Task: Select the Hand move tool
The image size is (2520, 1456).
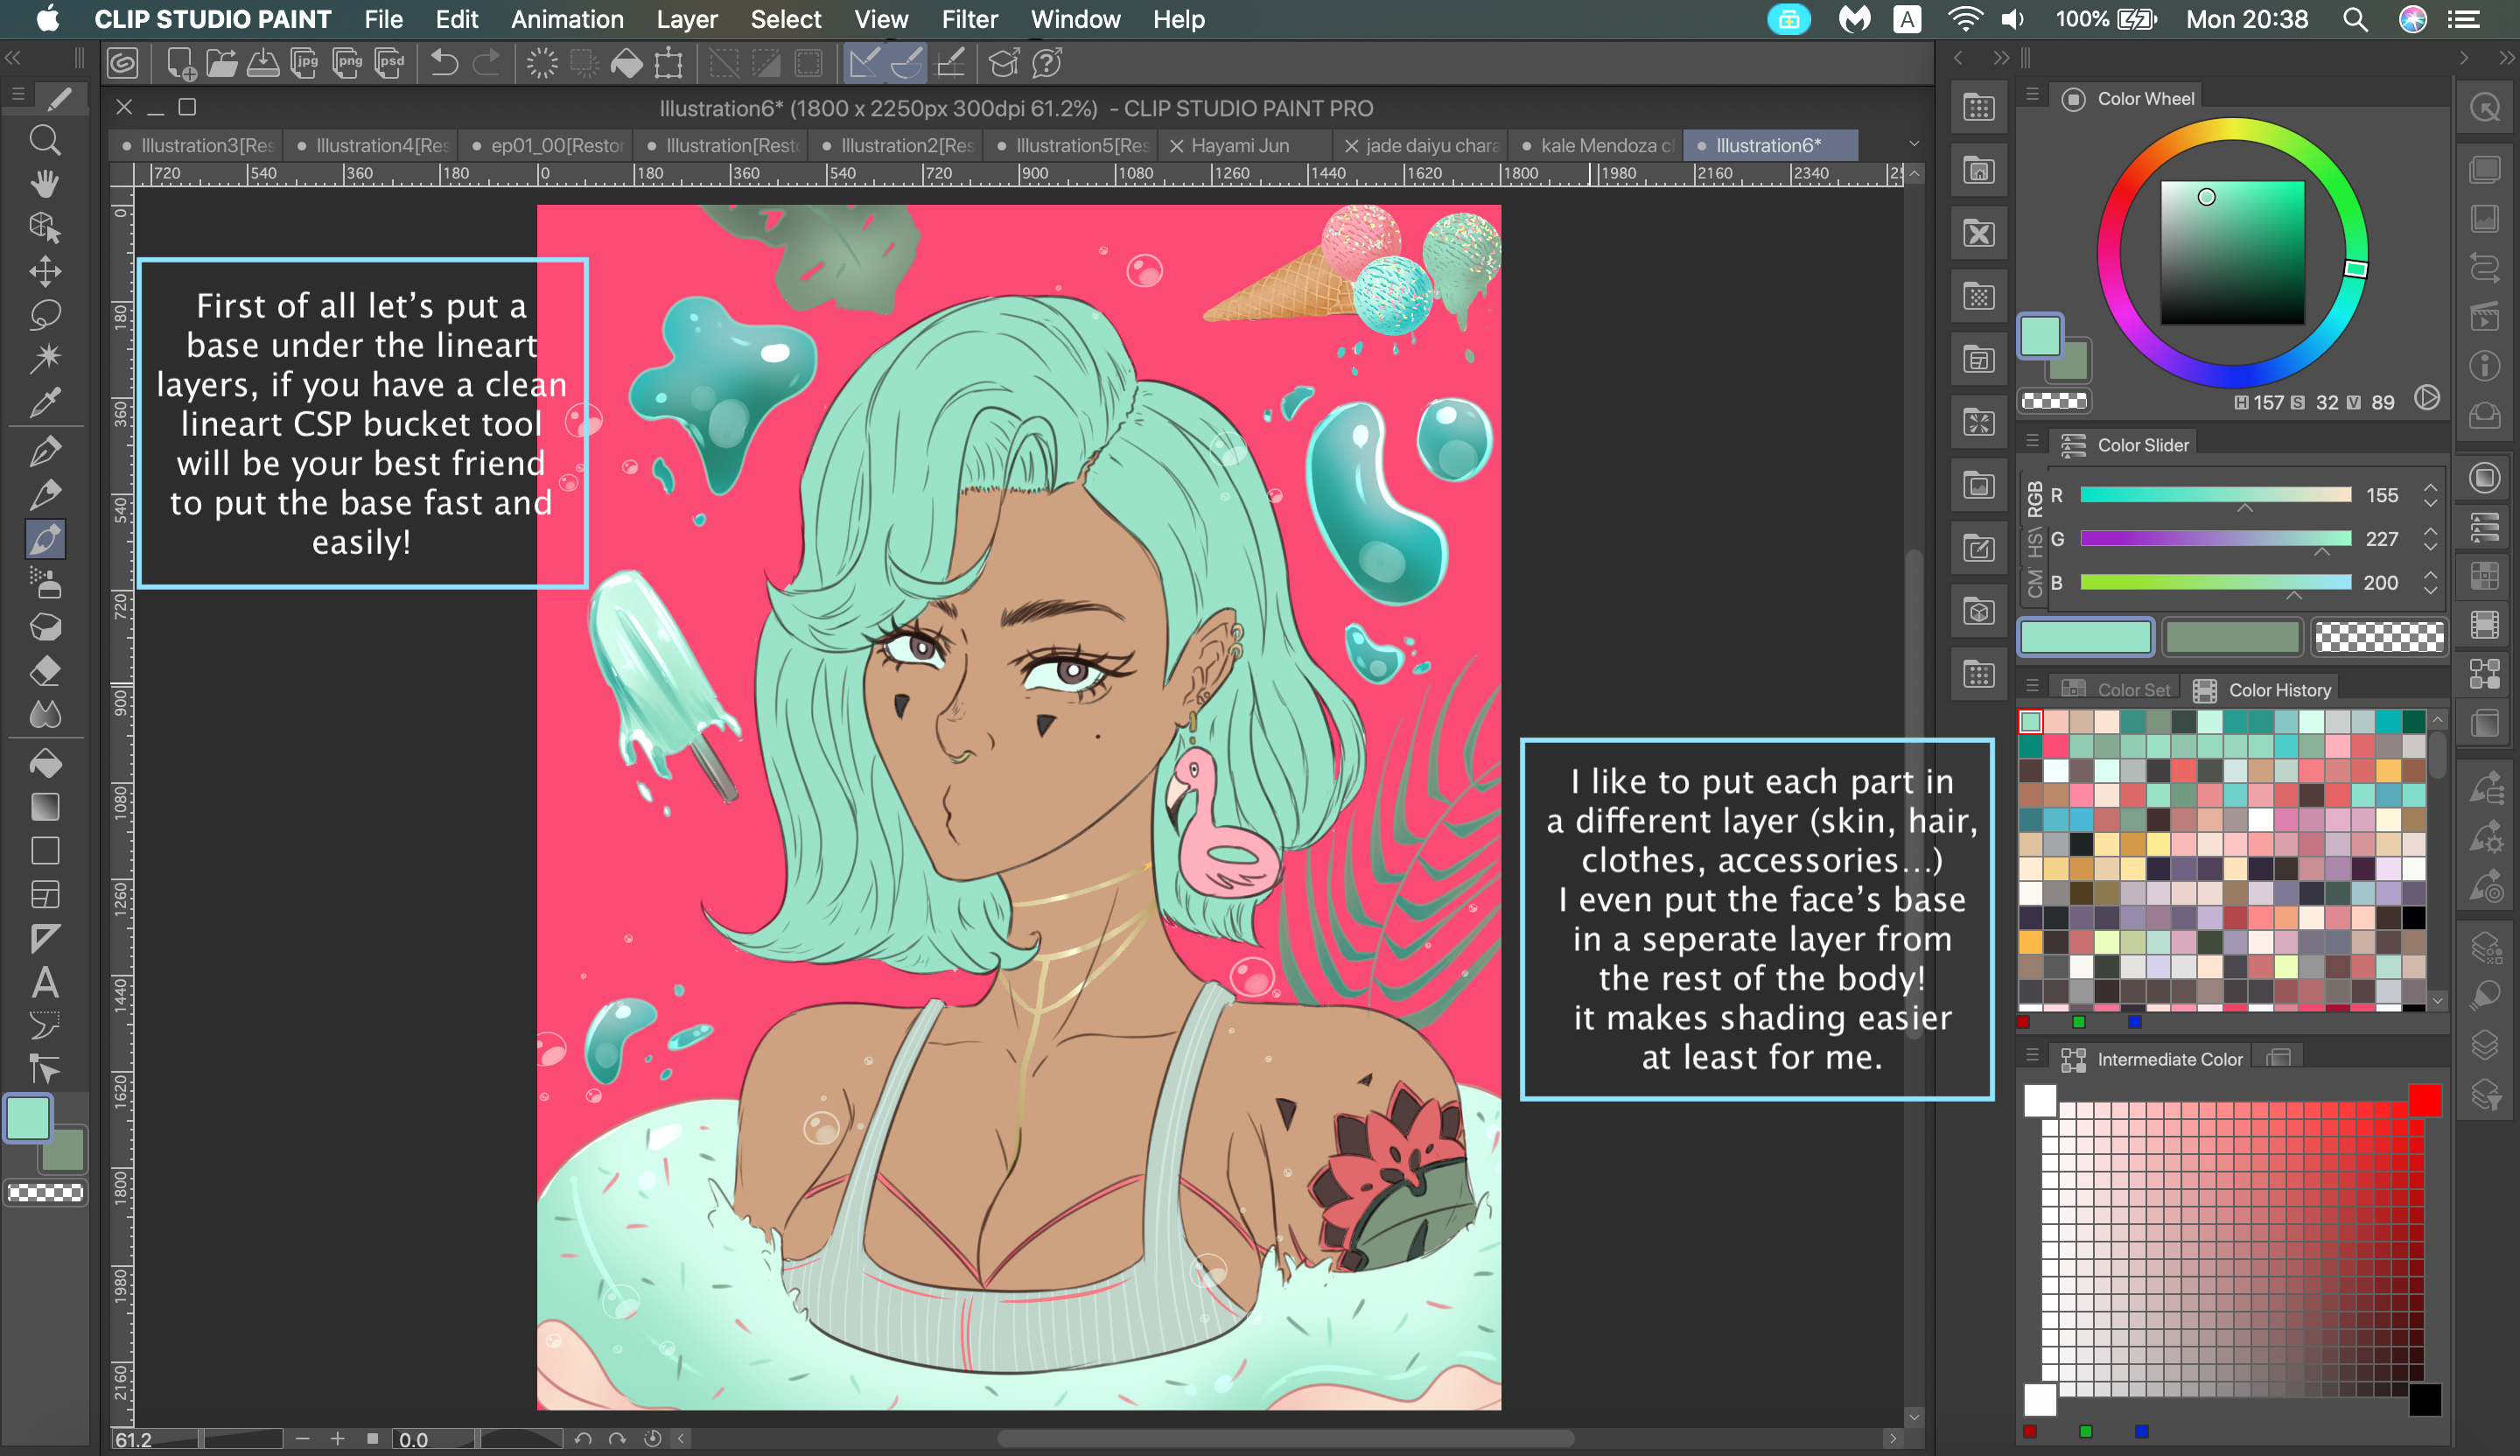Action: pos(44,184)
